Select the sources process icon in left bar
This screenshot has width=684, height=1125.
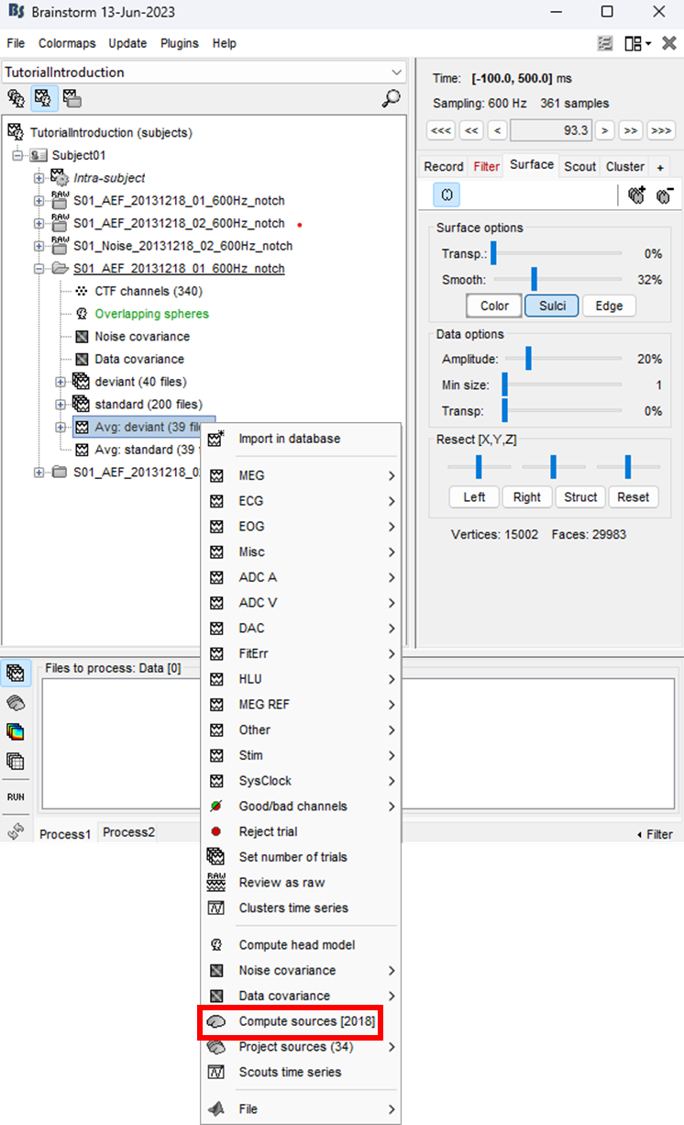pyautogui.click(x=15, y=703)
